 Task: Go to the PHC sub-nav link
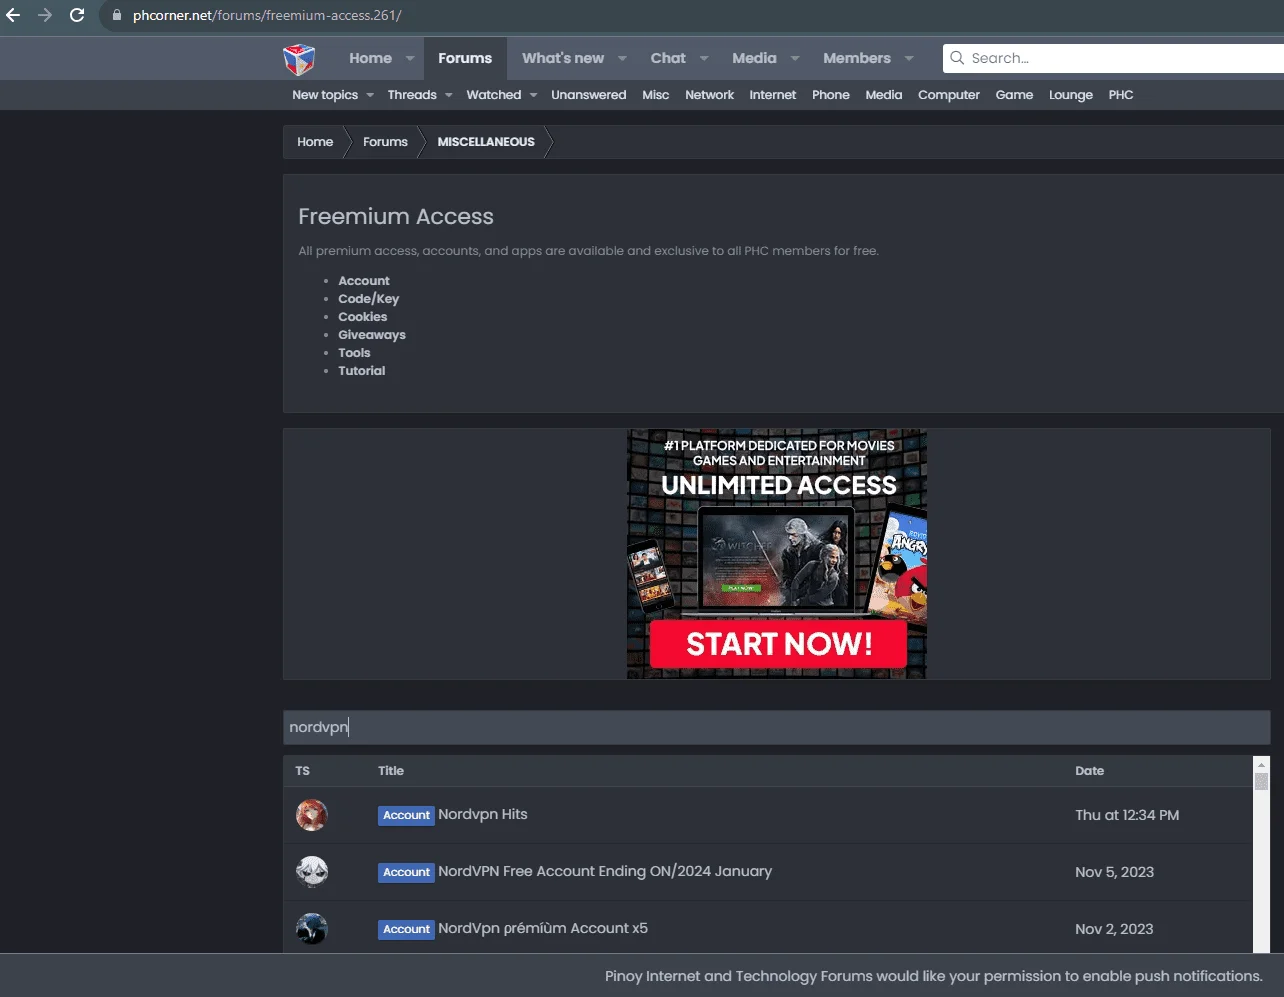[1121, 95]
